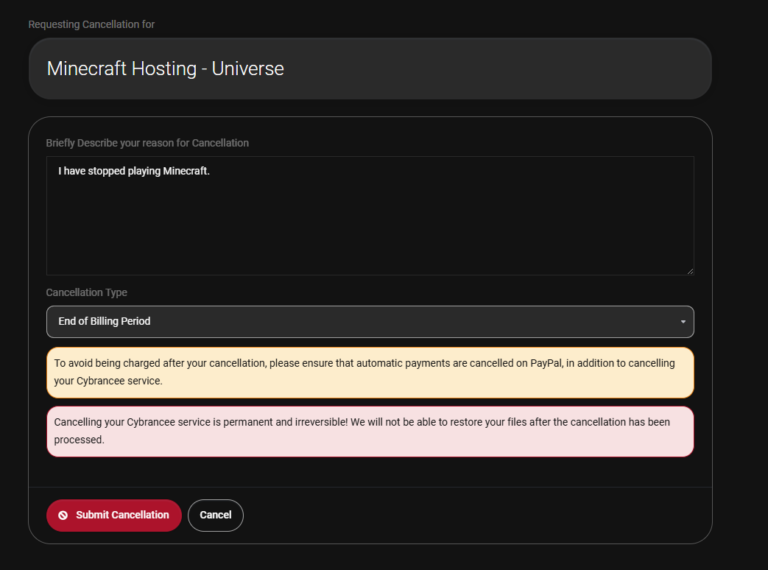Click the 'I have stopped playing Minecraft.' text
Viewport: 768px width, 570px height.
[134, 171]
